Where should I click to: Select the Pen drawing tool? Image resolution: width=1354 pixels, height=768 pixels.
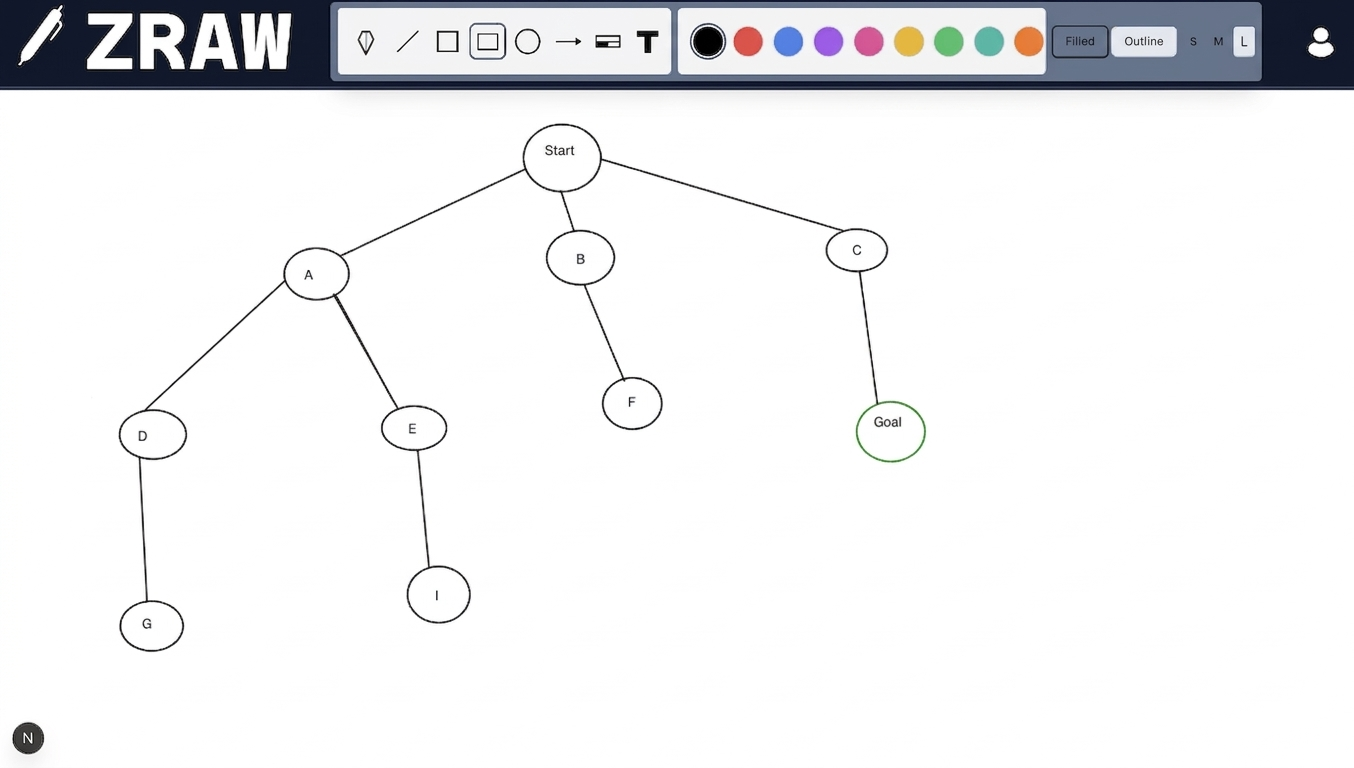coord(366,42)
